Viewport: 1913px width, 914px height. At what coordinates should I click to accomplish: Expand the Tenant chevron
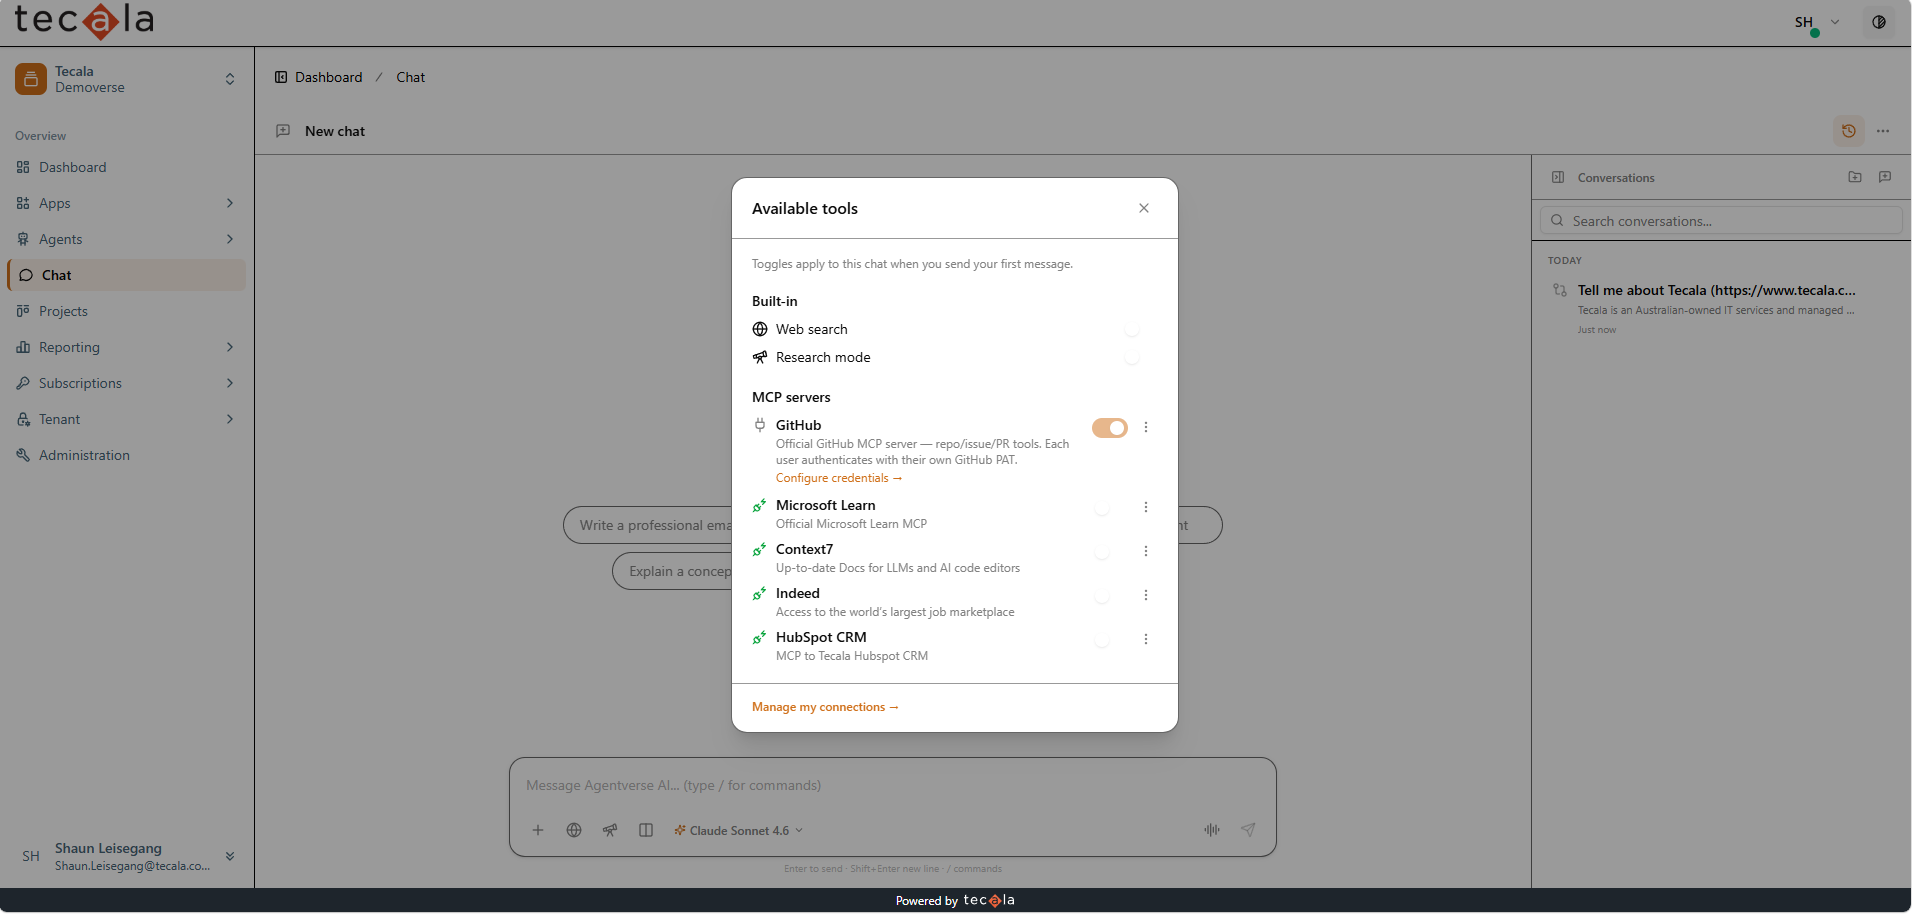click(x=230, y=419)
